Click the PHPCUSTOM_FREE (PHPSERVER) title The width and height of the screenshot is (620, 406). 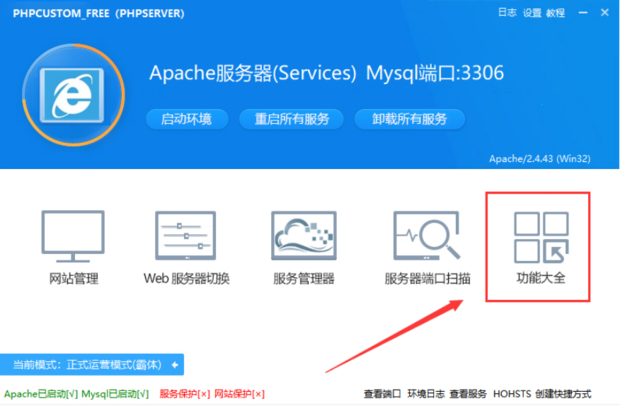(98, 13)
